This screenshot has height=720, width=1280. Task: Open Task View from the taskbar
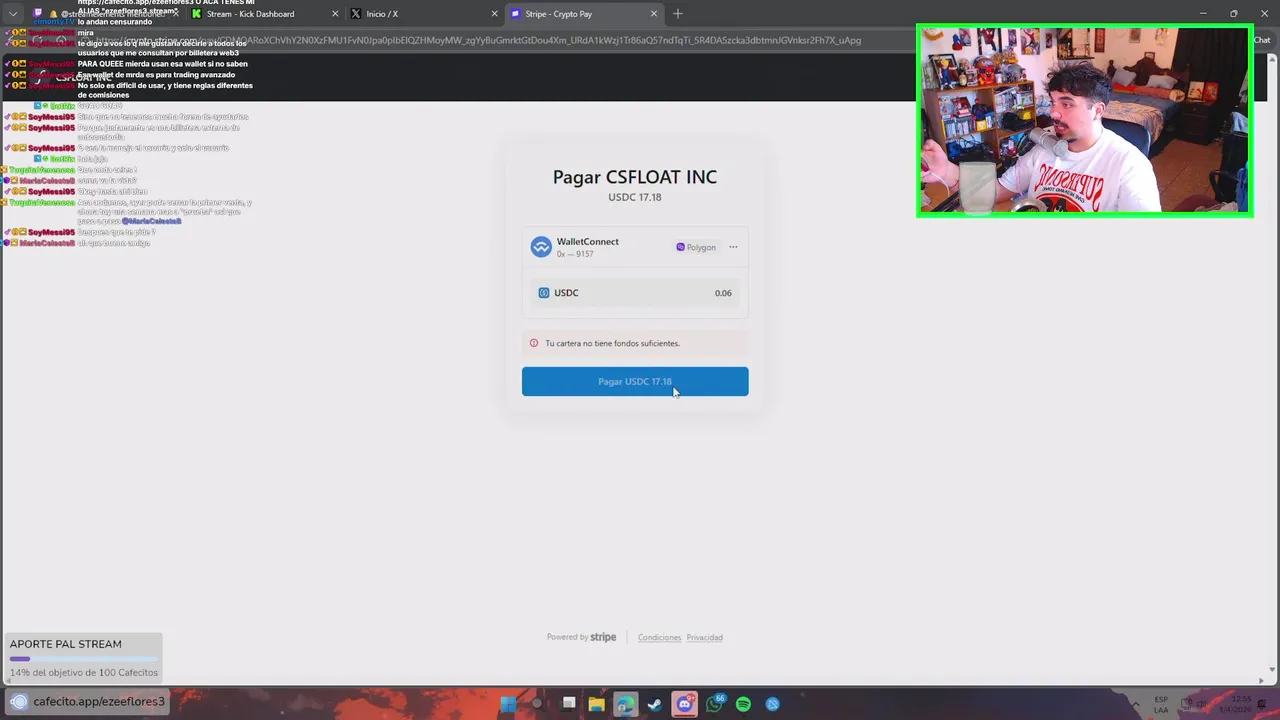coord(568,704)
